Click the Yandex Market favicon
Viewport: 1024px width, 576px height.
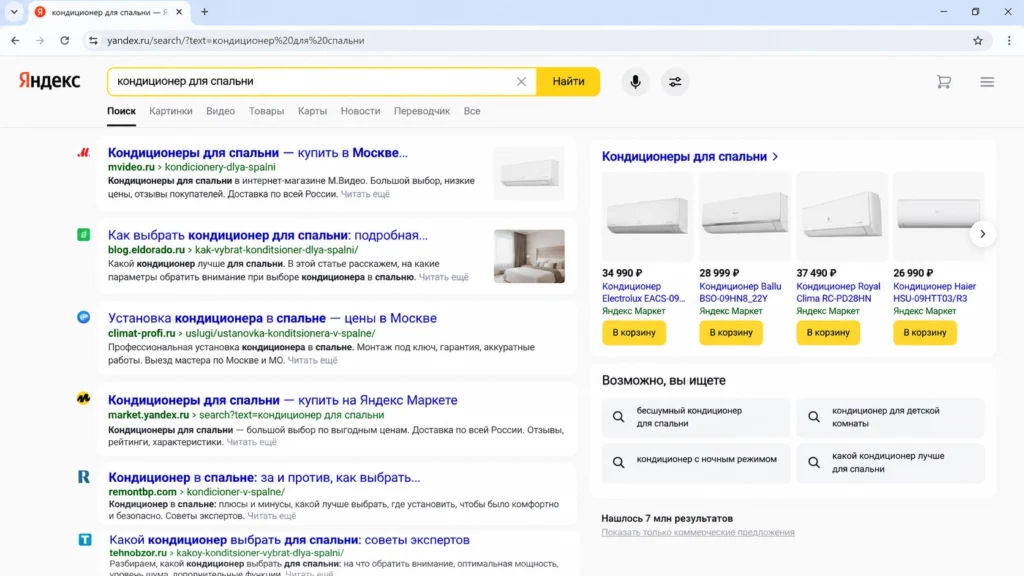[x=84, y=398]
